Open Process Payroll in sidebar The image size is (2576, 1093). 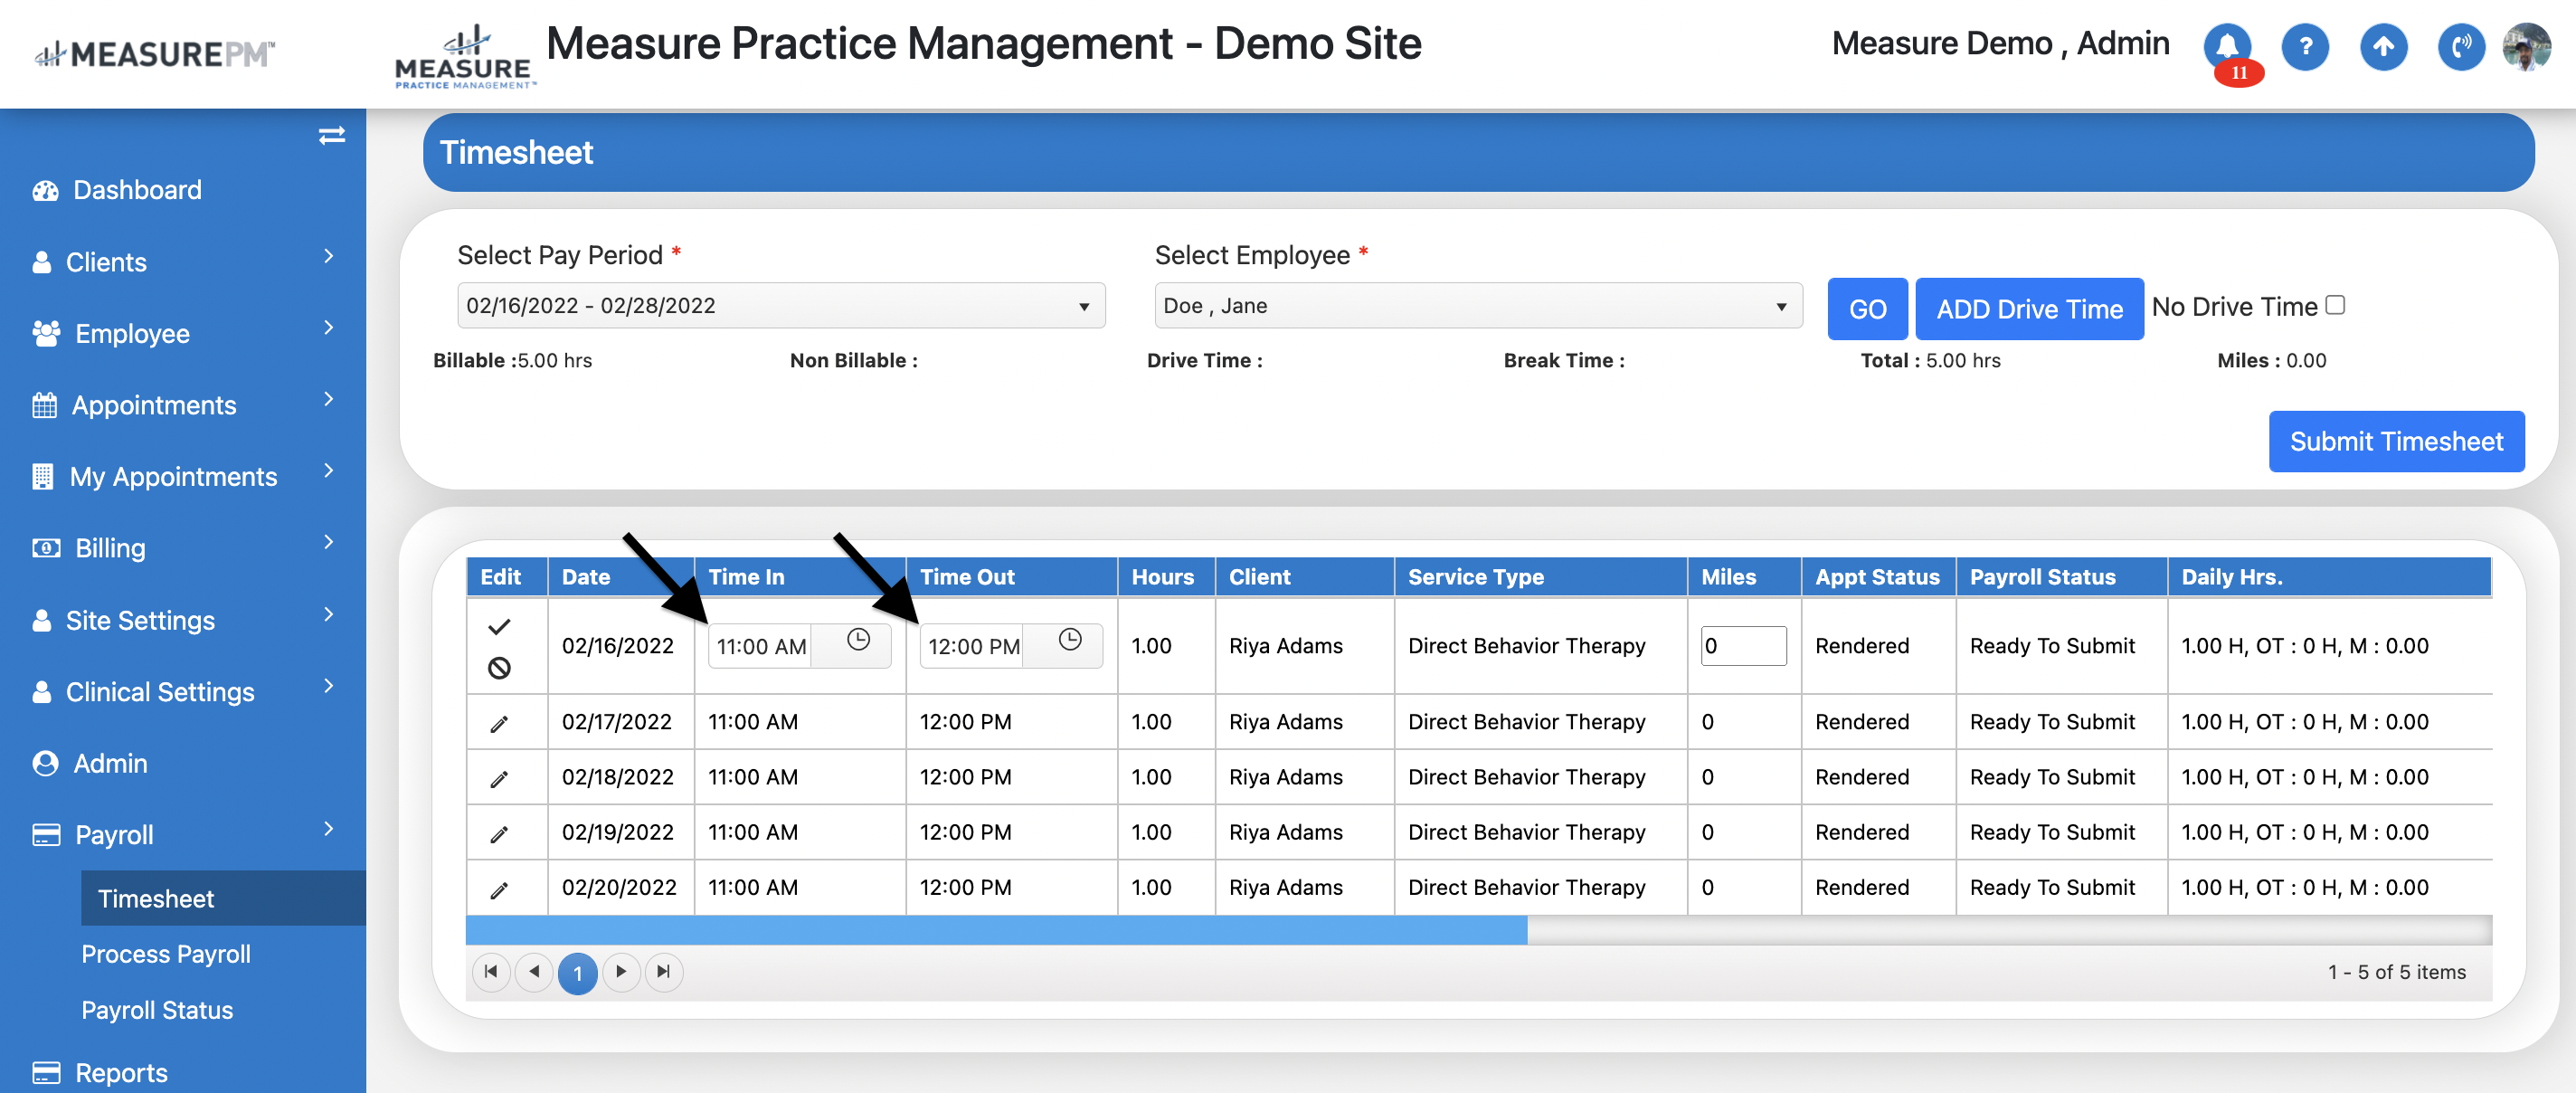click(166, 954)
